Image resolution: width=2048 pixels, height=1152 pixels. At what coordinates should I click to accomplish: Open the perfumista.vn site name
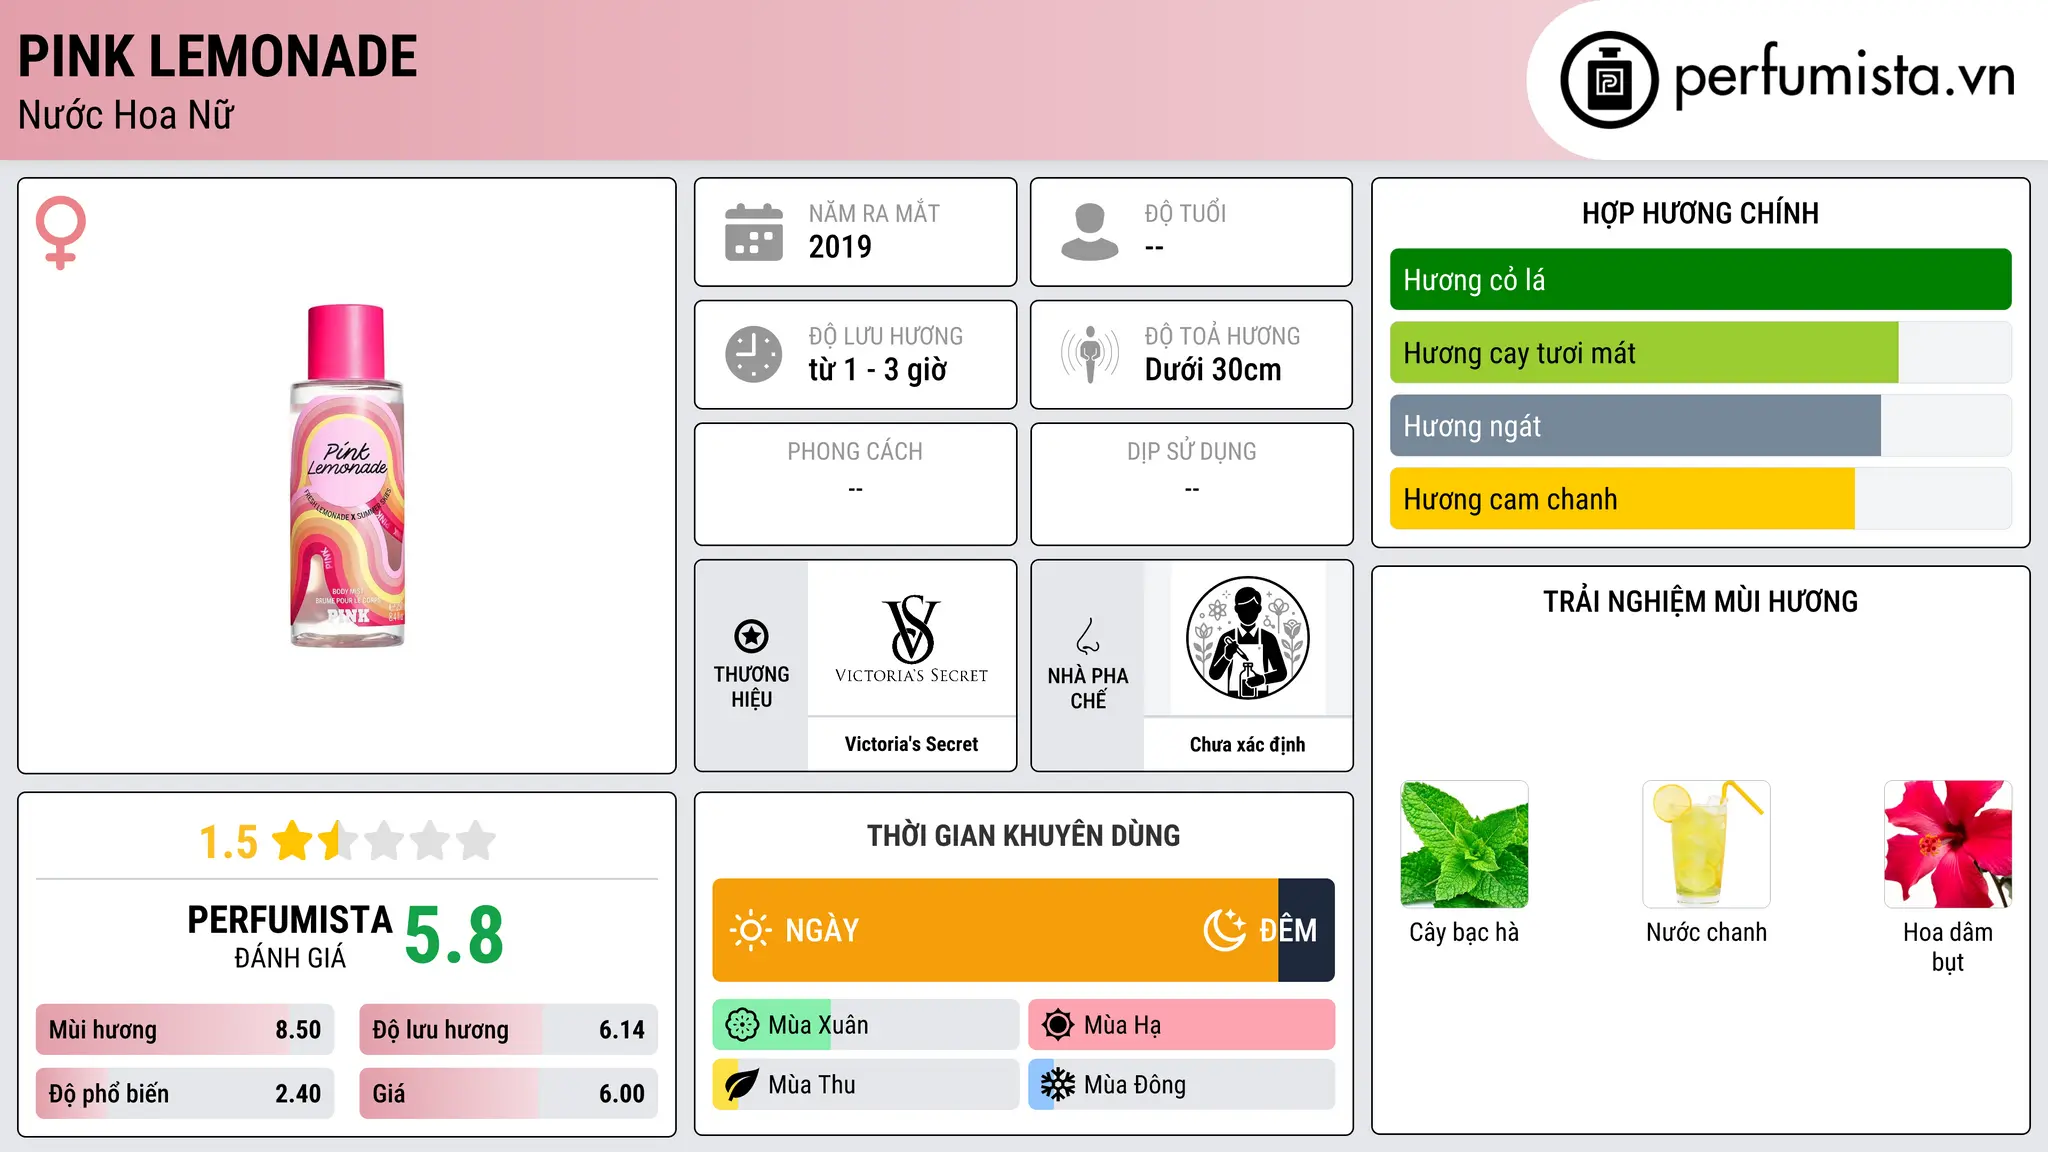coord(1845,76)
